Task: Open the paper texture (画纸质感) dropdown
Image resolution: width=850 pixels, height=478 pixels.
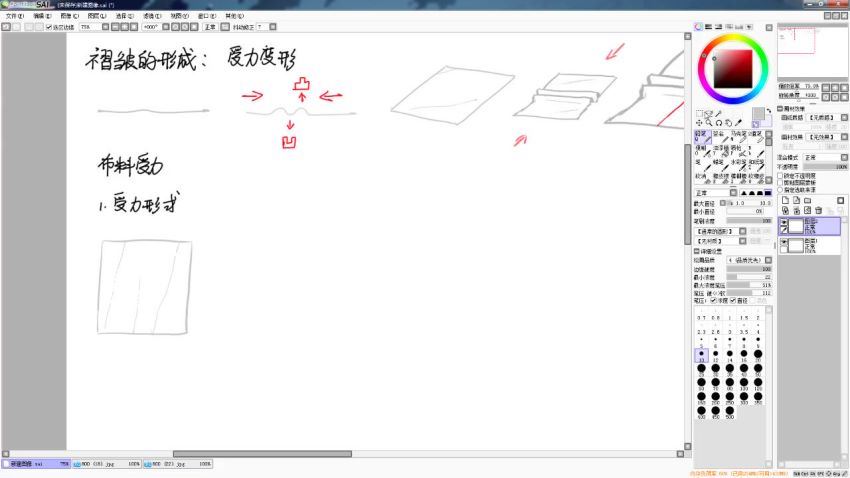Action: pos(844,118)
